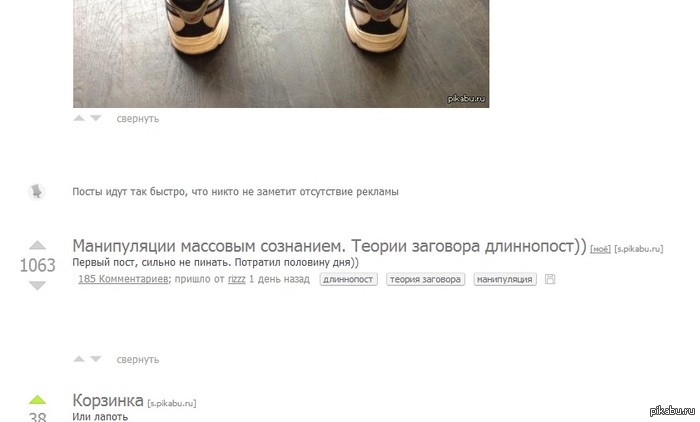Click the green upvote arrow on the Корзинка post
The height and width of the screenshot is (422, 700).
(38, 400)
